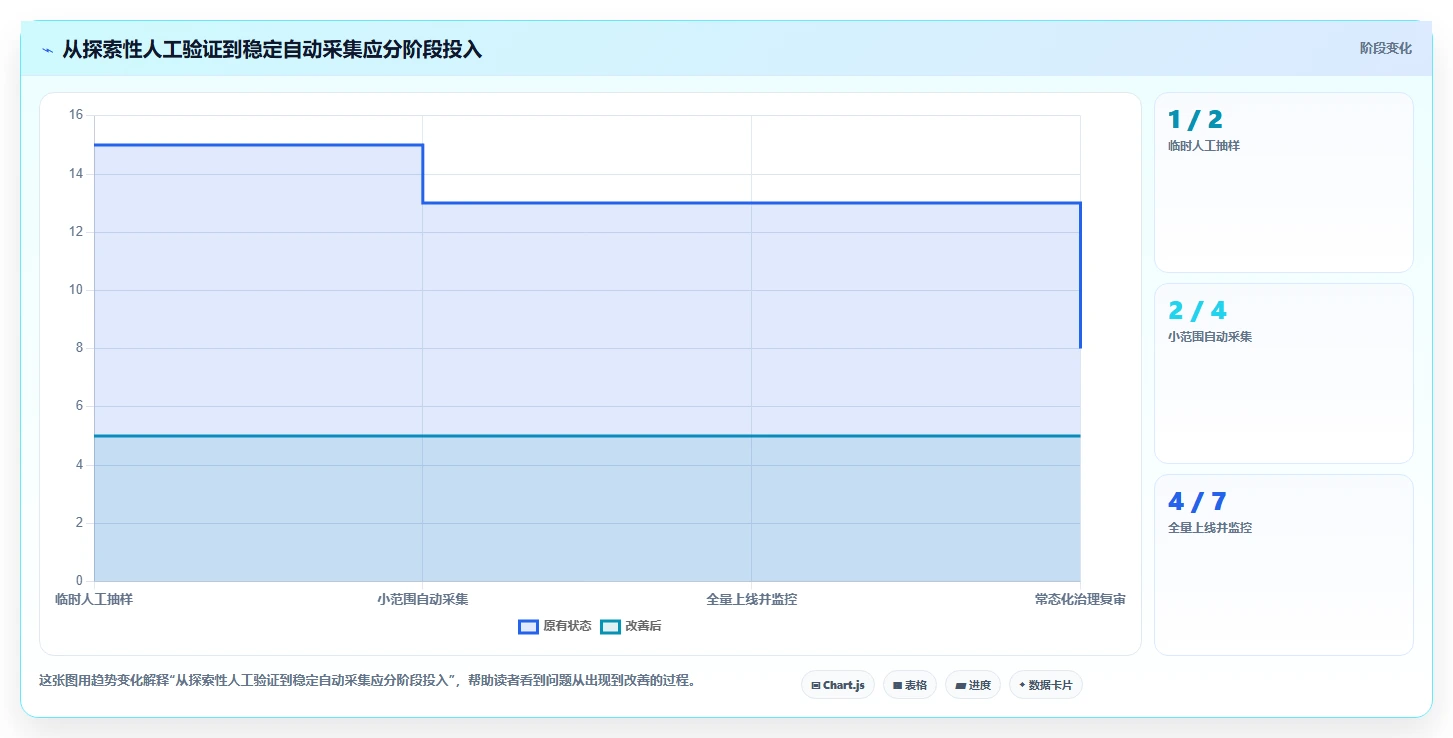Click the 阶段变化 label in the header
The image size is (1453, 738).
[x=1386, y=48]
